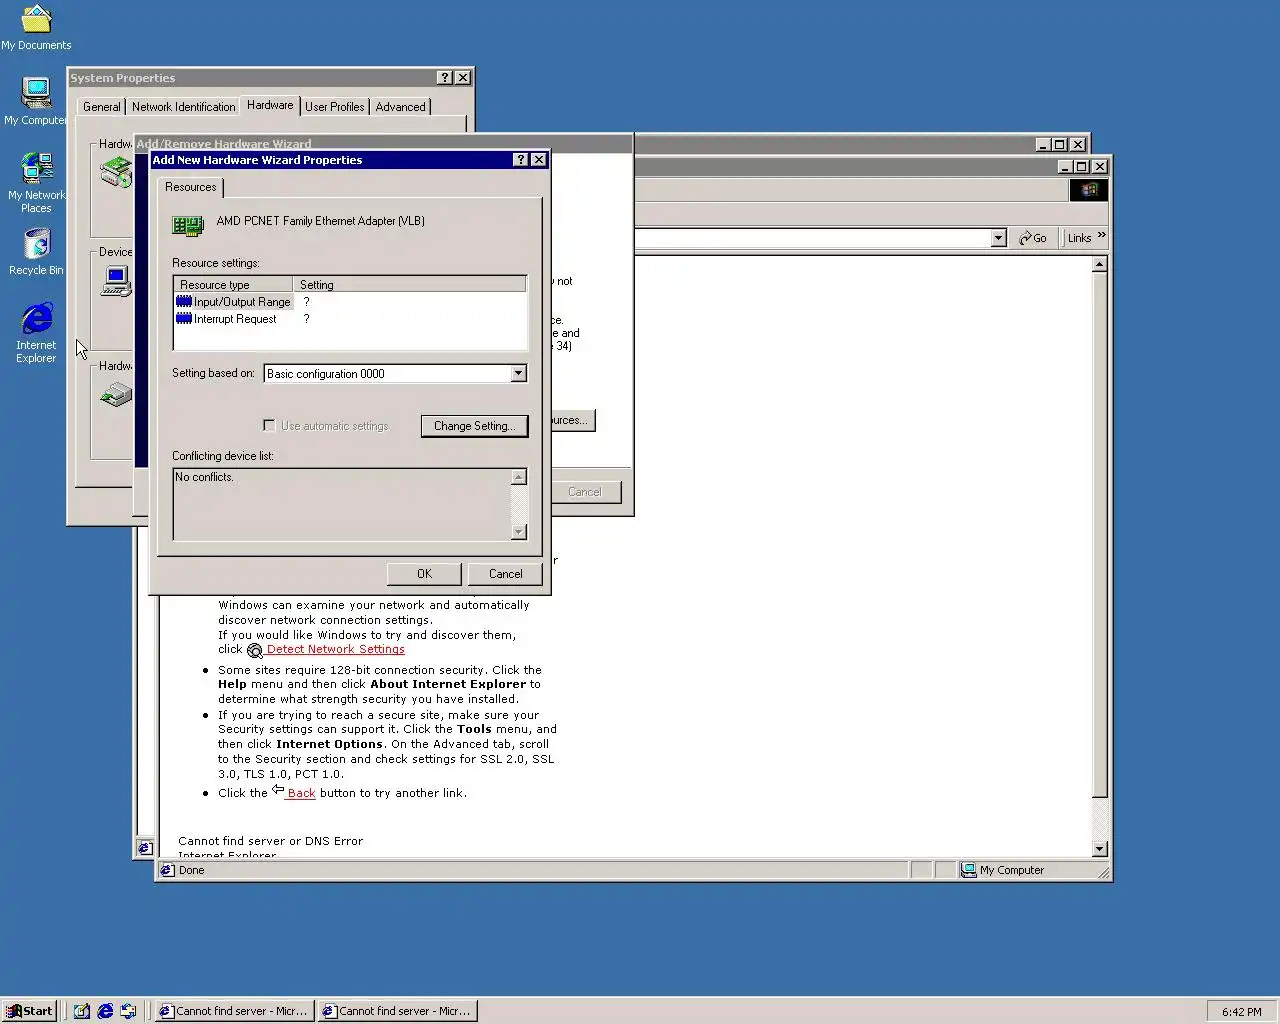The height and width of the screenshot is (1024, 1280).
Task: Open My Computer desktop icon
Action: coord(36,101)
